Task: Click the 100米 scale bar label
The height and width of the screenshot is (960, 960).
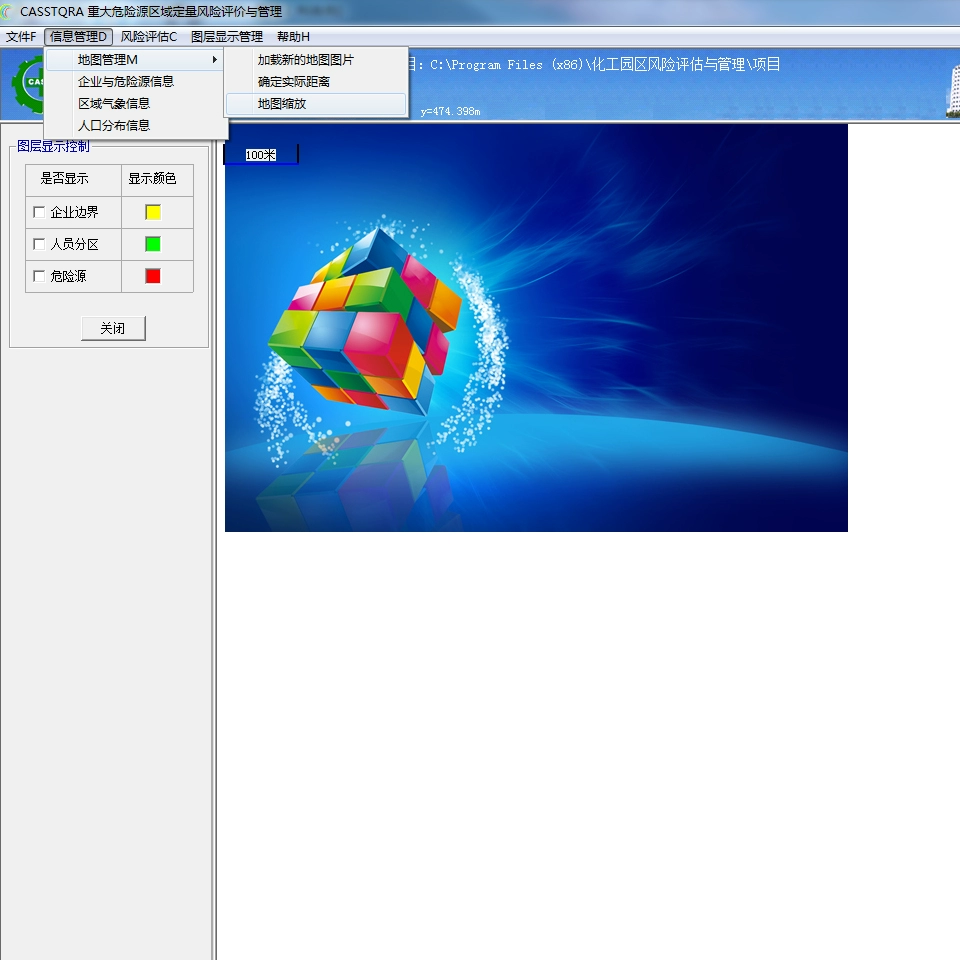Action: tap(261, 155)
